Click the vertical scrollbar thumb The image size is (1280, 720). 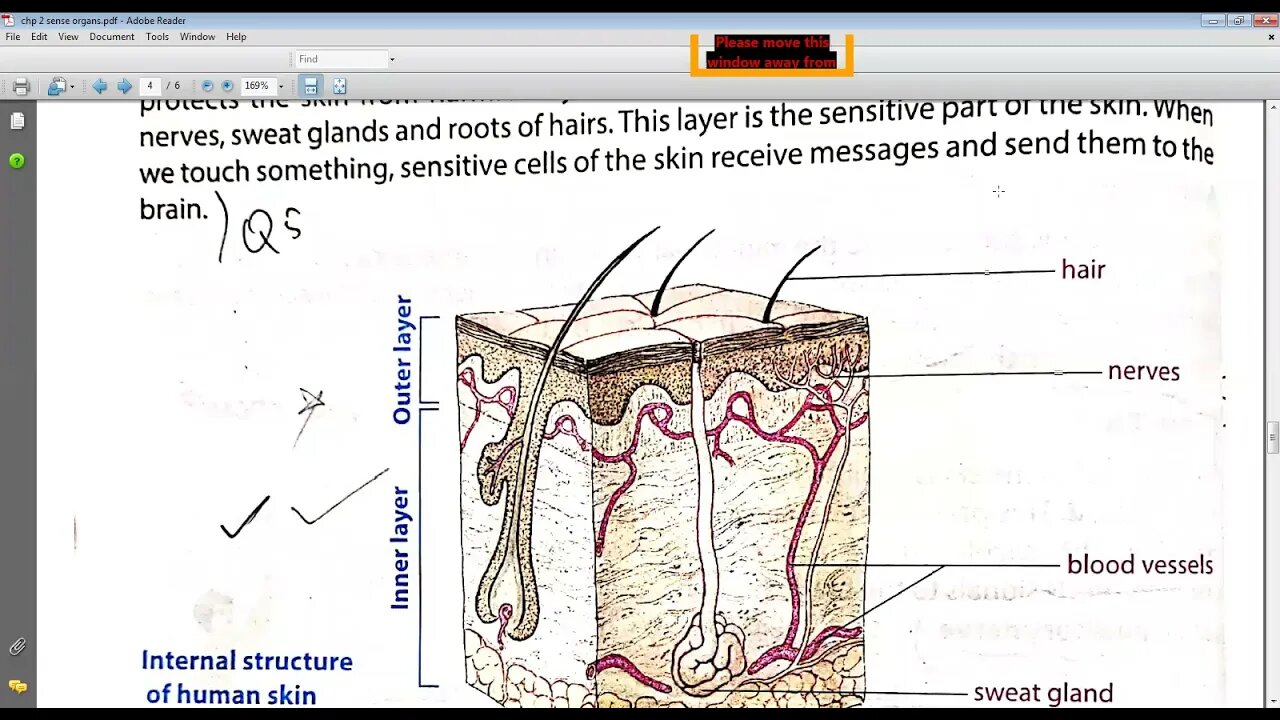click(1273, 437)
